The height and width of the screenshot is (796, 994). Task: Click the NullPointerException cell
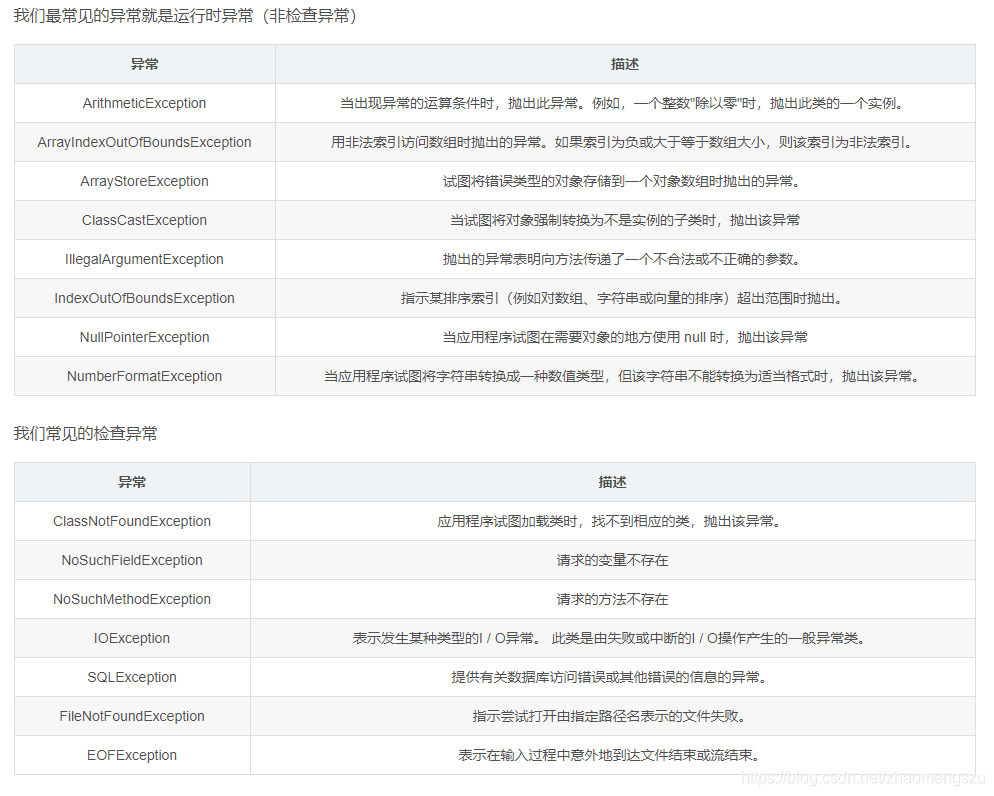(145, 337)
